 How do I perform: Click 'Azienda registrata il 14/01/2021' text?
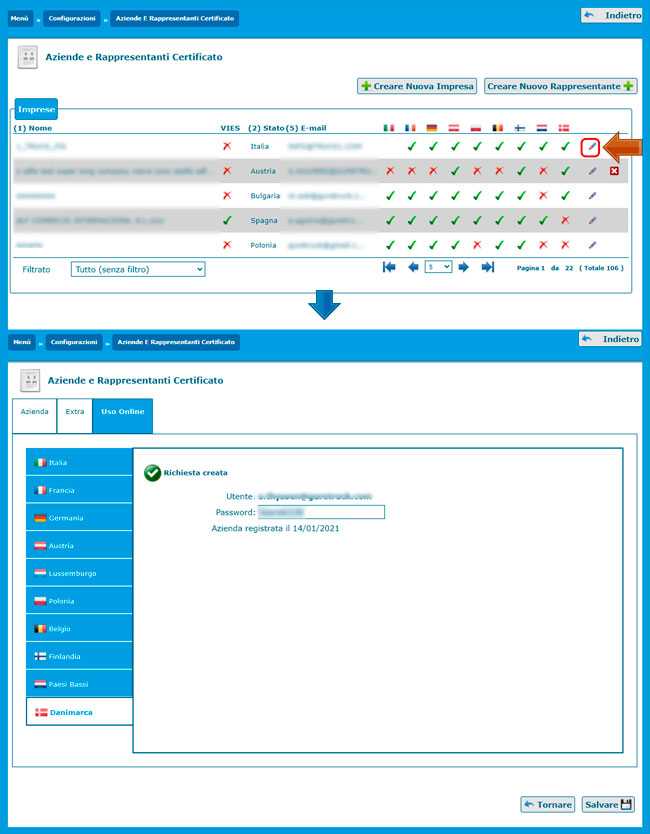pos(275,529)
